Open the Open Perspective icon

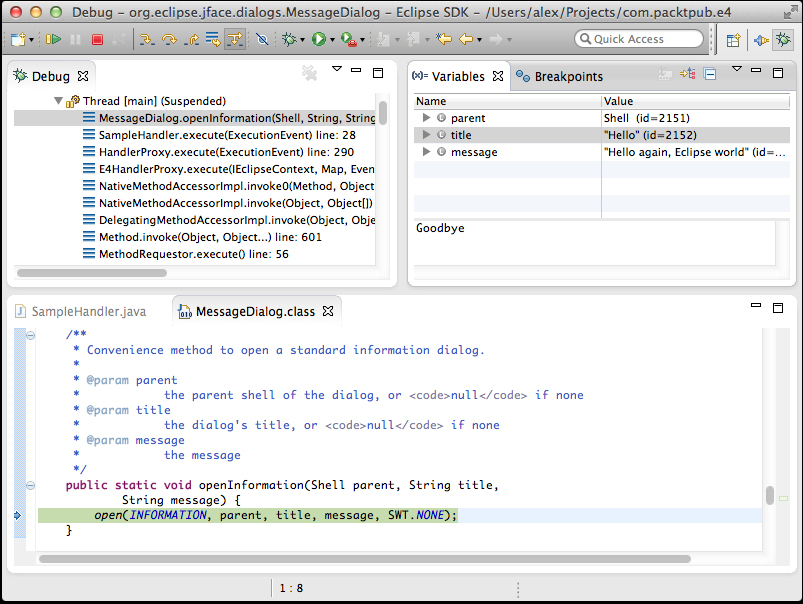point(733,40)
